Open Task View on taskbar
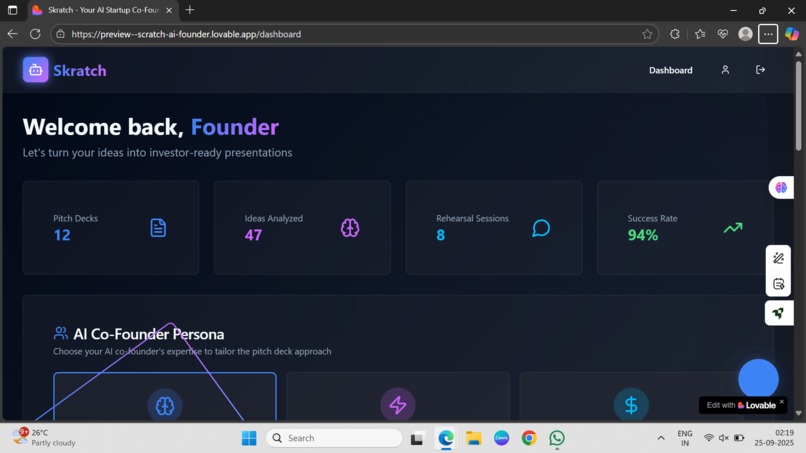This screenshot has height=453, width=806. point(417,439)
